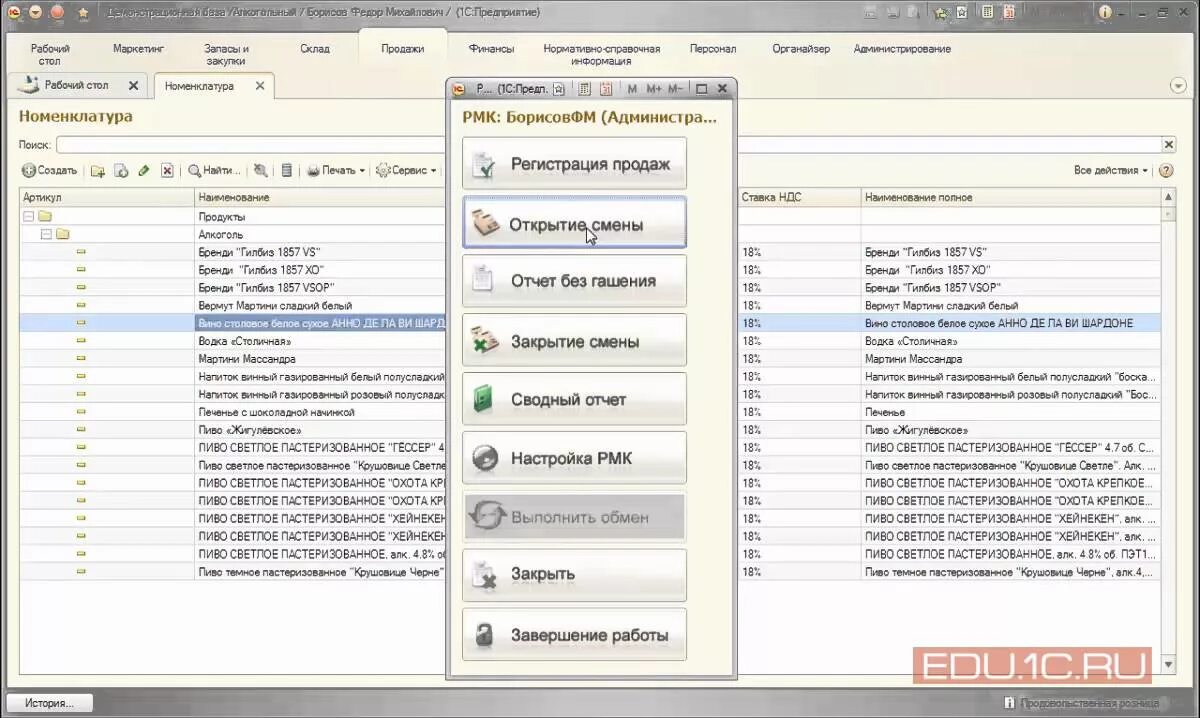Open the Все действия dropdown
This screenshot has height=718, width=1200.
pyautogui.click(x=1111, y=171)
